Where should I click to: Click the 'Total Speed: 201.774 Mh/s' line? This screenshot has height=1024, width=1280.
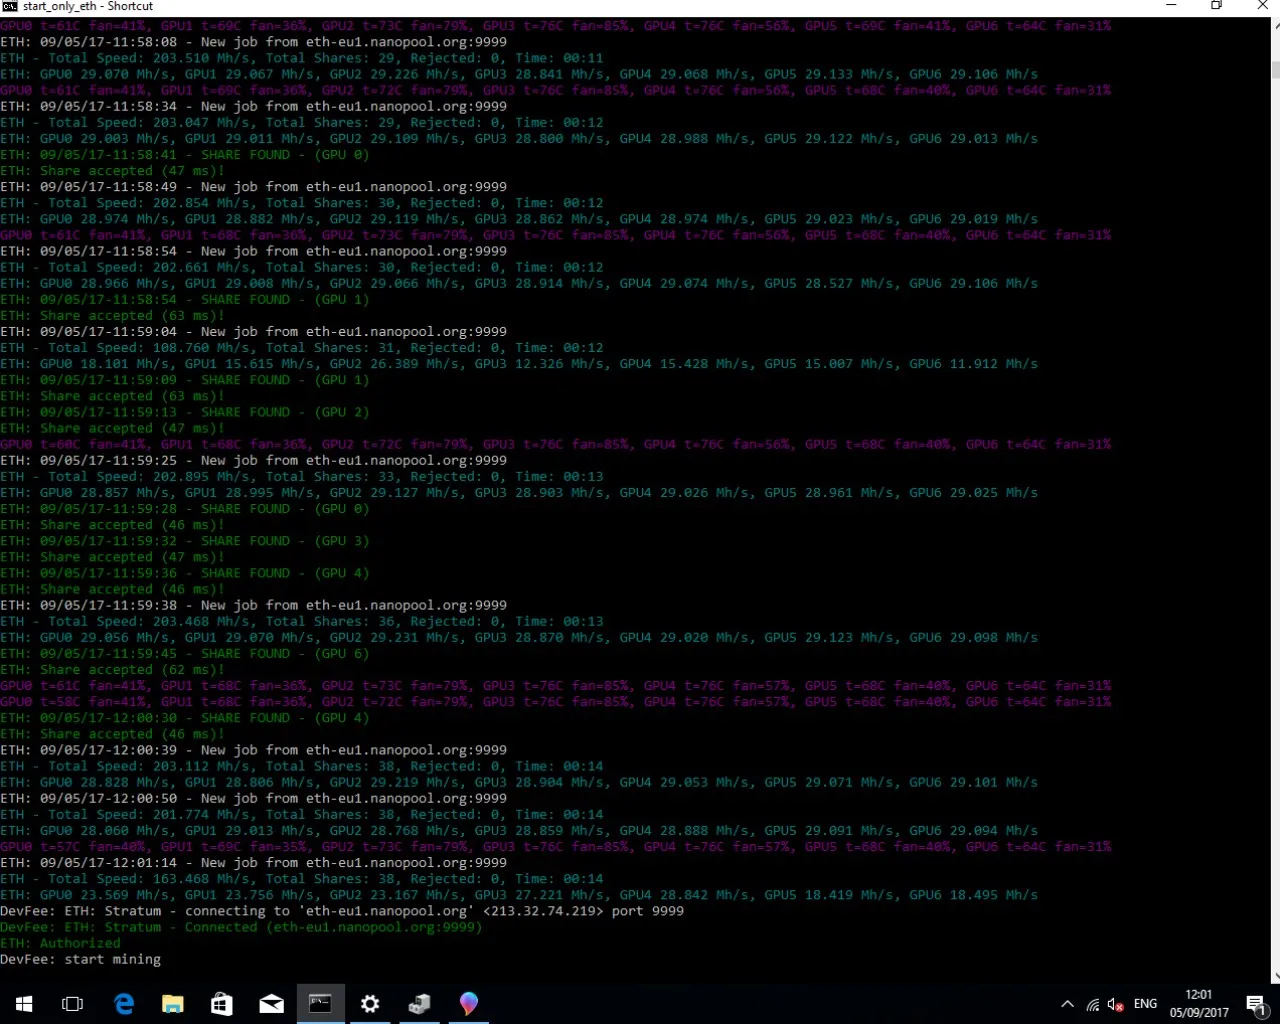pos(302,815)
